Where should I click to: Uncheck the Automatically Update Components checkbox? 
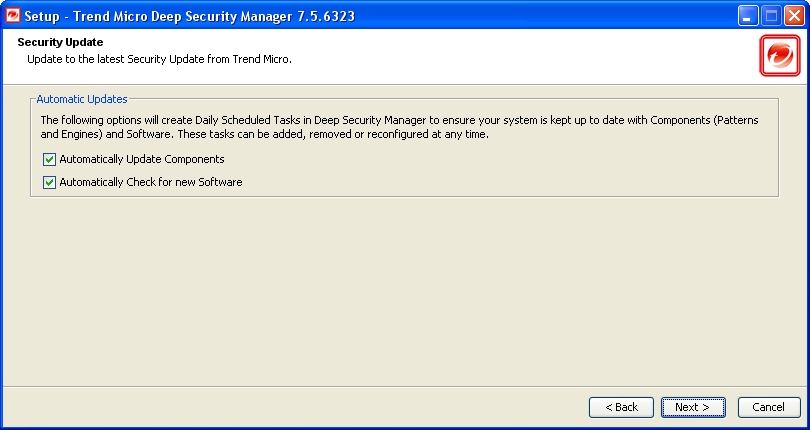(49, 159)
